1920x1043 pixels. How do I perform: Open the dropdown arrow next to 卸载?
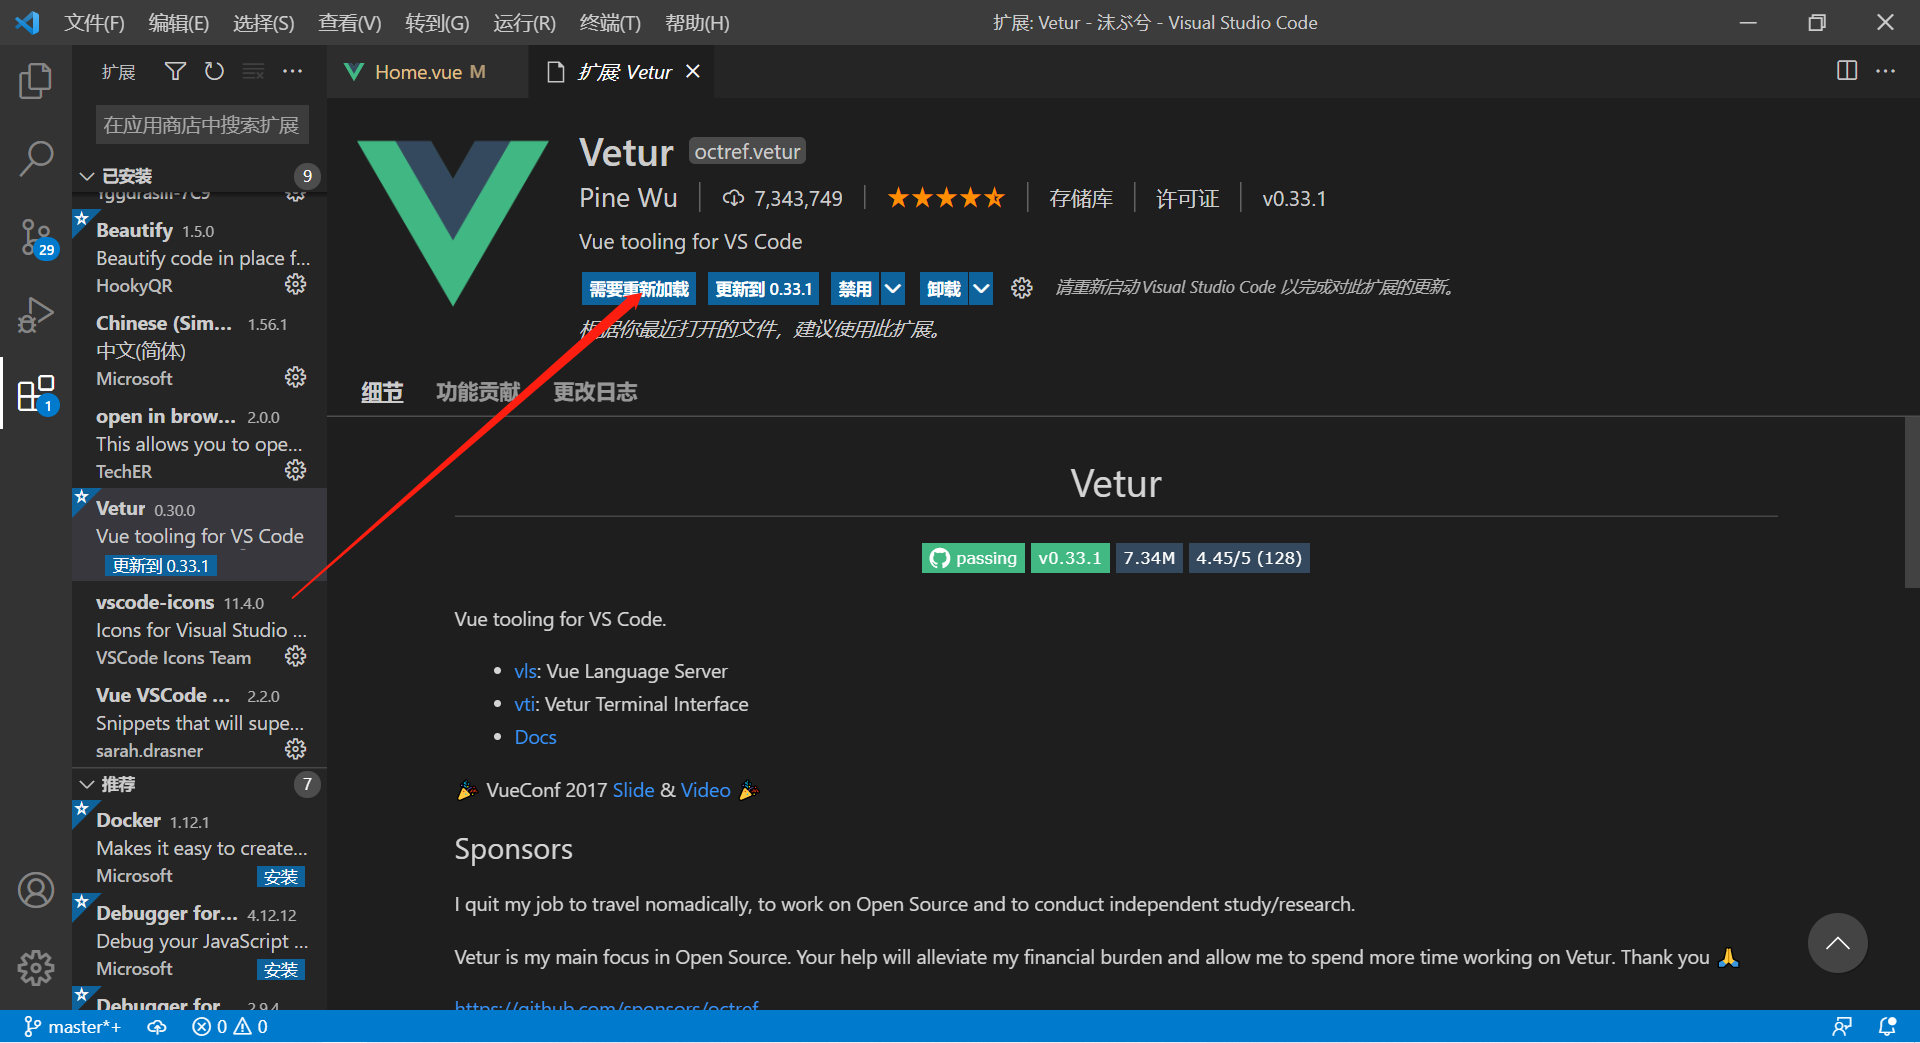click(x=982, y=288)
